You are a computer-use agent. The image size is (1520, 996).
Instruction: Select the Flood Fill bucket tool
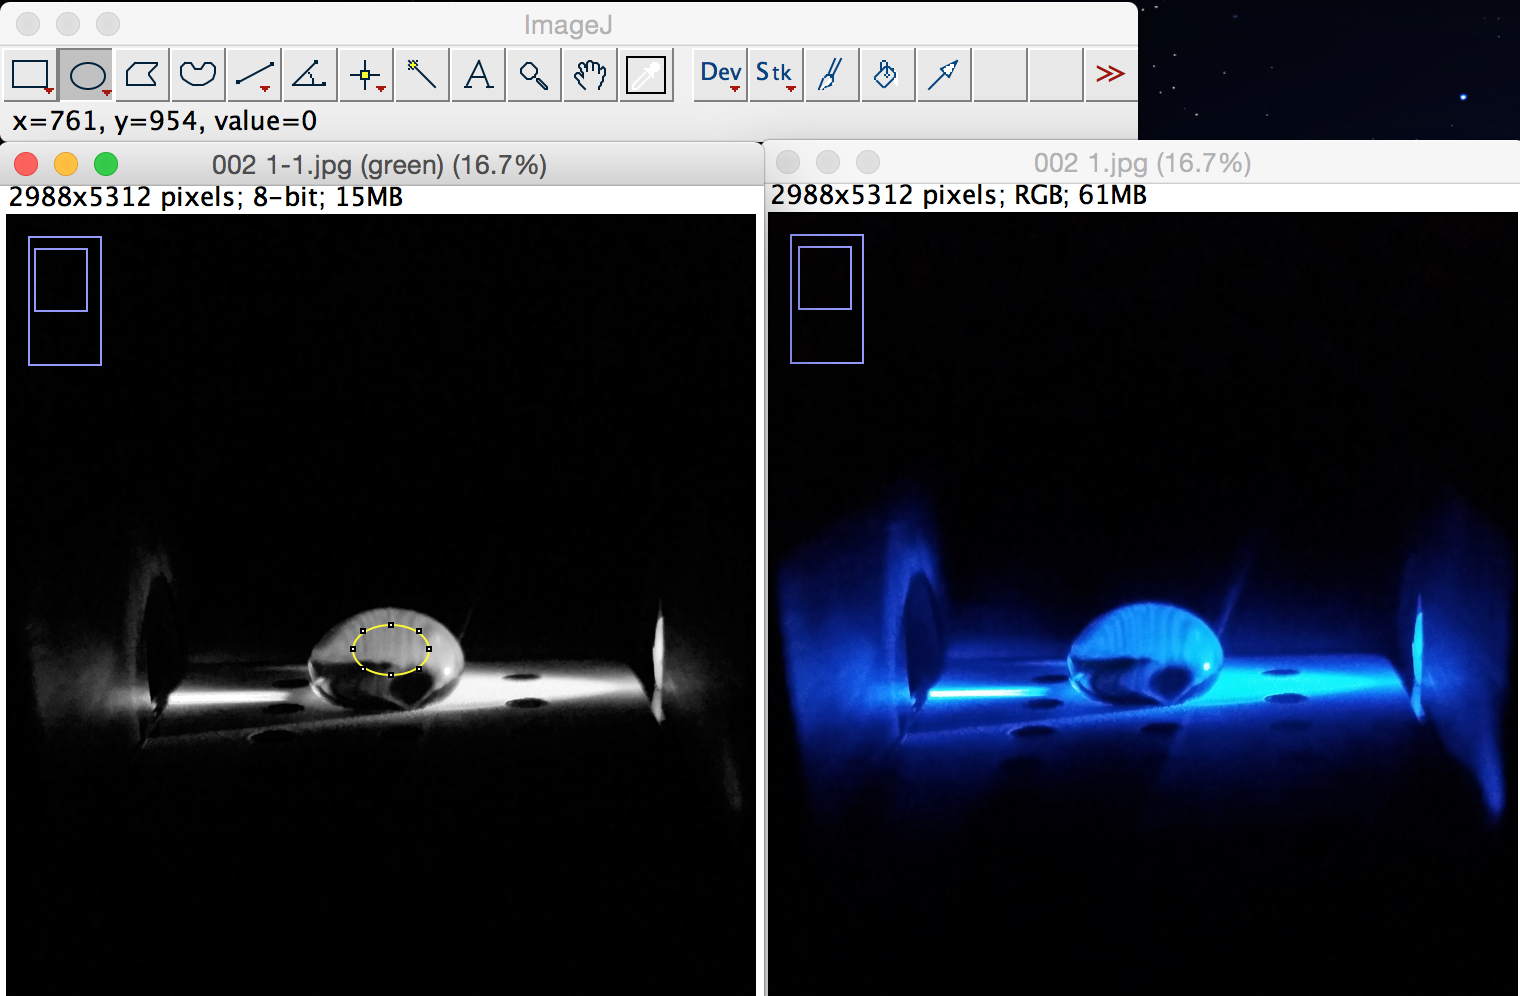886,75
